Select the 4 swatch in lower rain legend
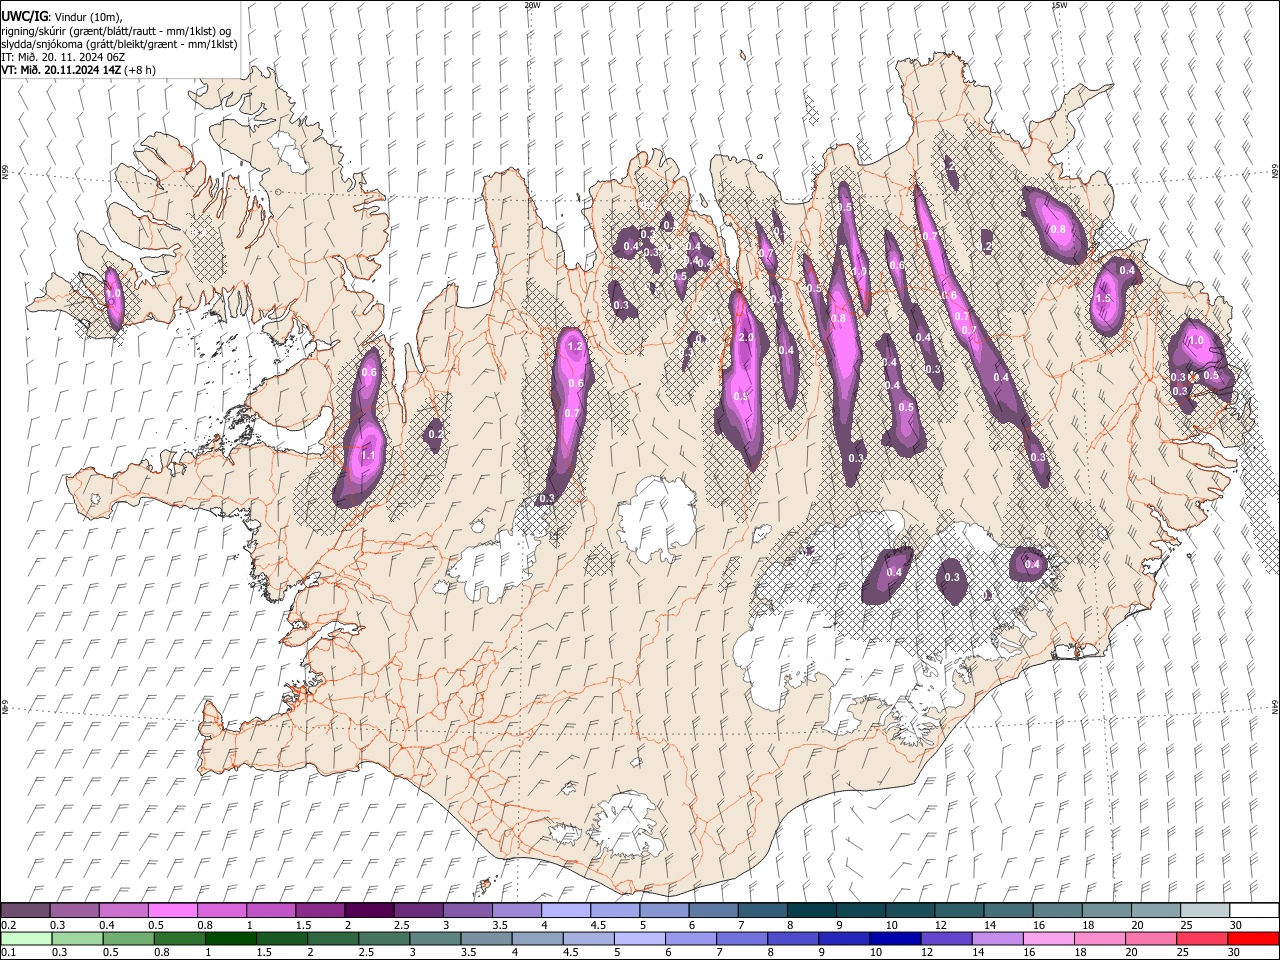Screen dimensions: 1280x960 tap(537, 938)
